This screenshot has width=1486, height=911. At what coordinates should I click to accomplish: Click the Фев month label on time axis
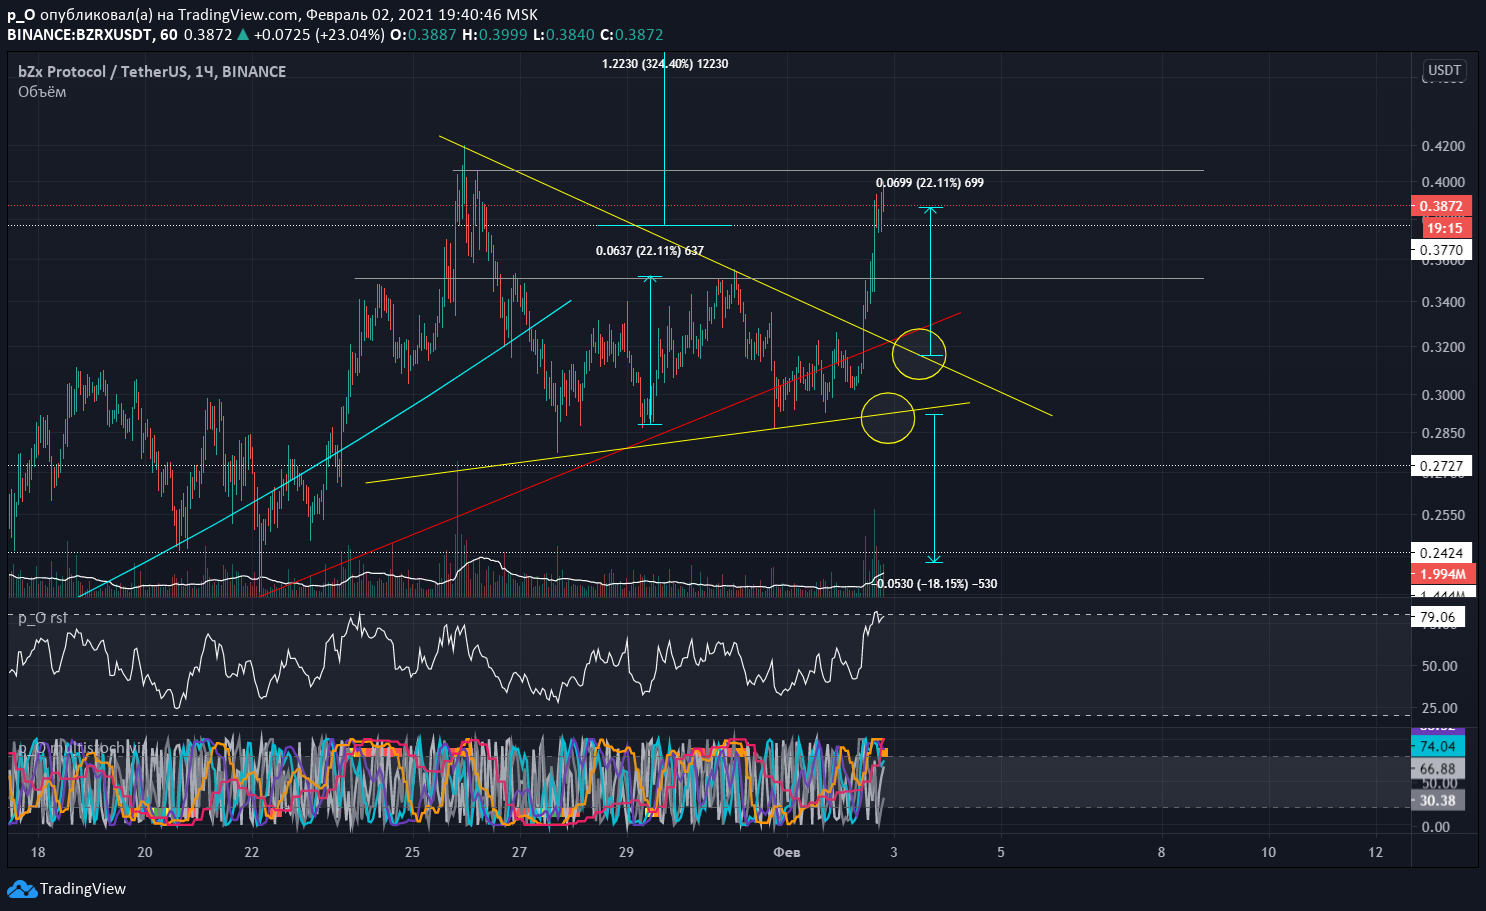tap(787, 852)
